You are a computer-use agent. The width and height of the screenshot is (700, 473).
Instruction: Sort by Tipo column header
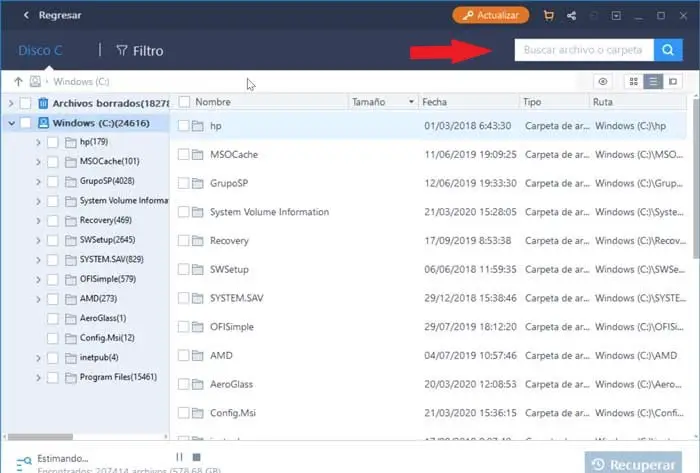coord(532,102)
